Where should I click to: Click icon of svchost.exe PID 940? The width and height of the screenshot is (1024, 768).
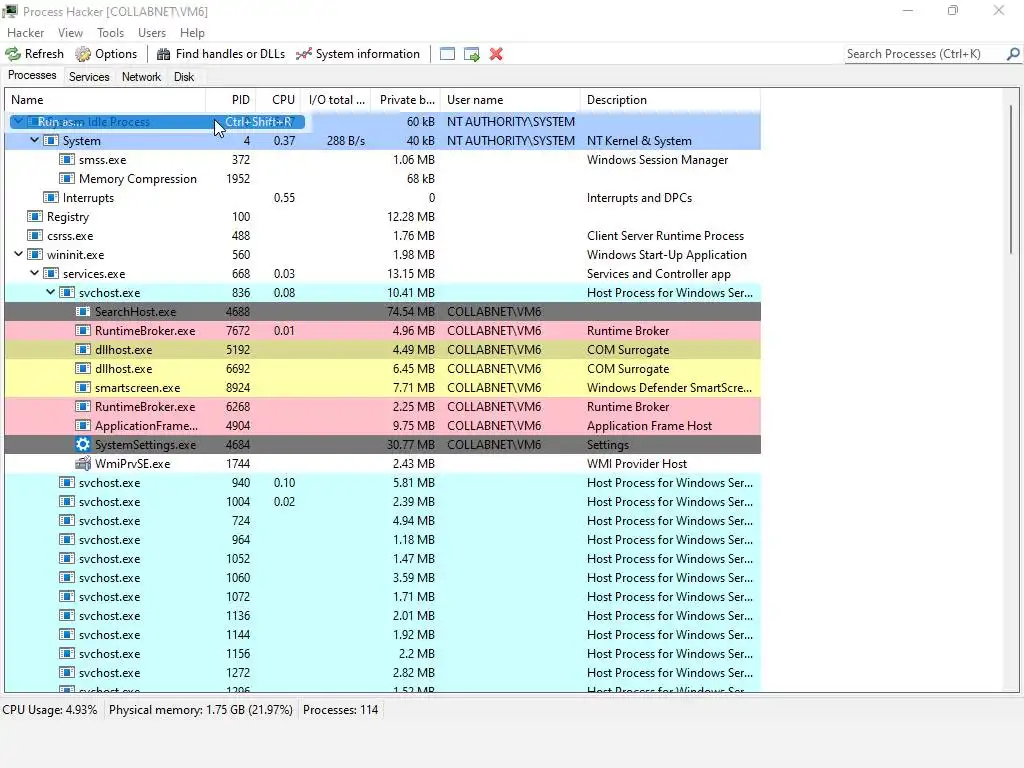(x=67, y=483)
